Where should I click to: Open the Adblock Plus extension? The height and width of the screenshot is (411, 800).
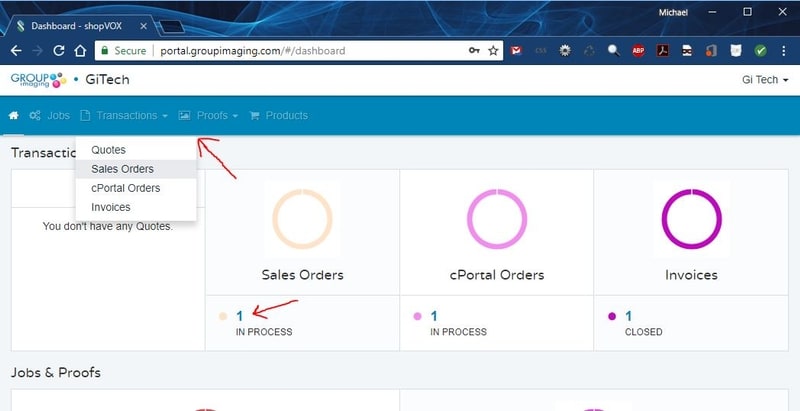(x=638, y=50)
